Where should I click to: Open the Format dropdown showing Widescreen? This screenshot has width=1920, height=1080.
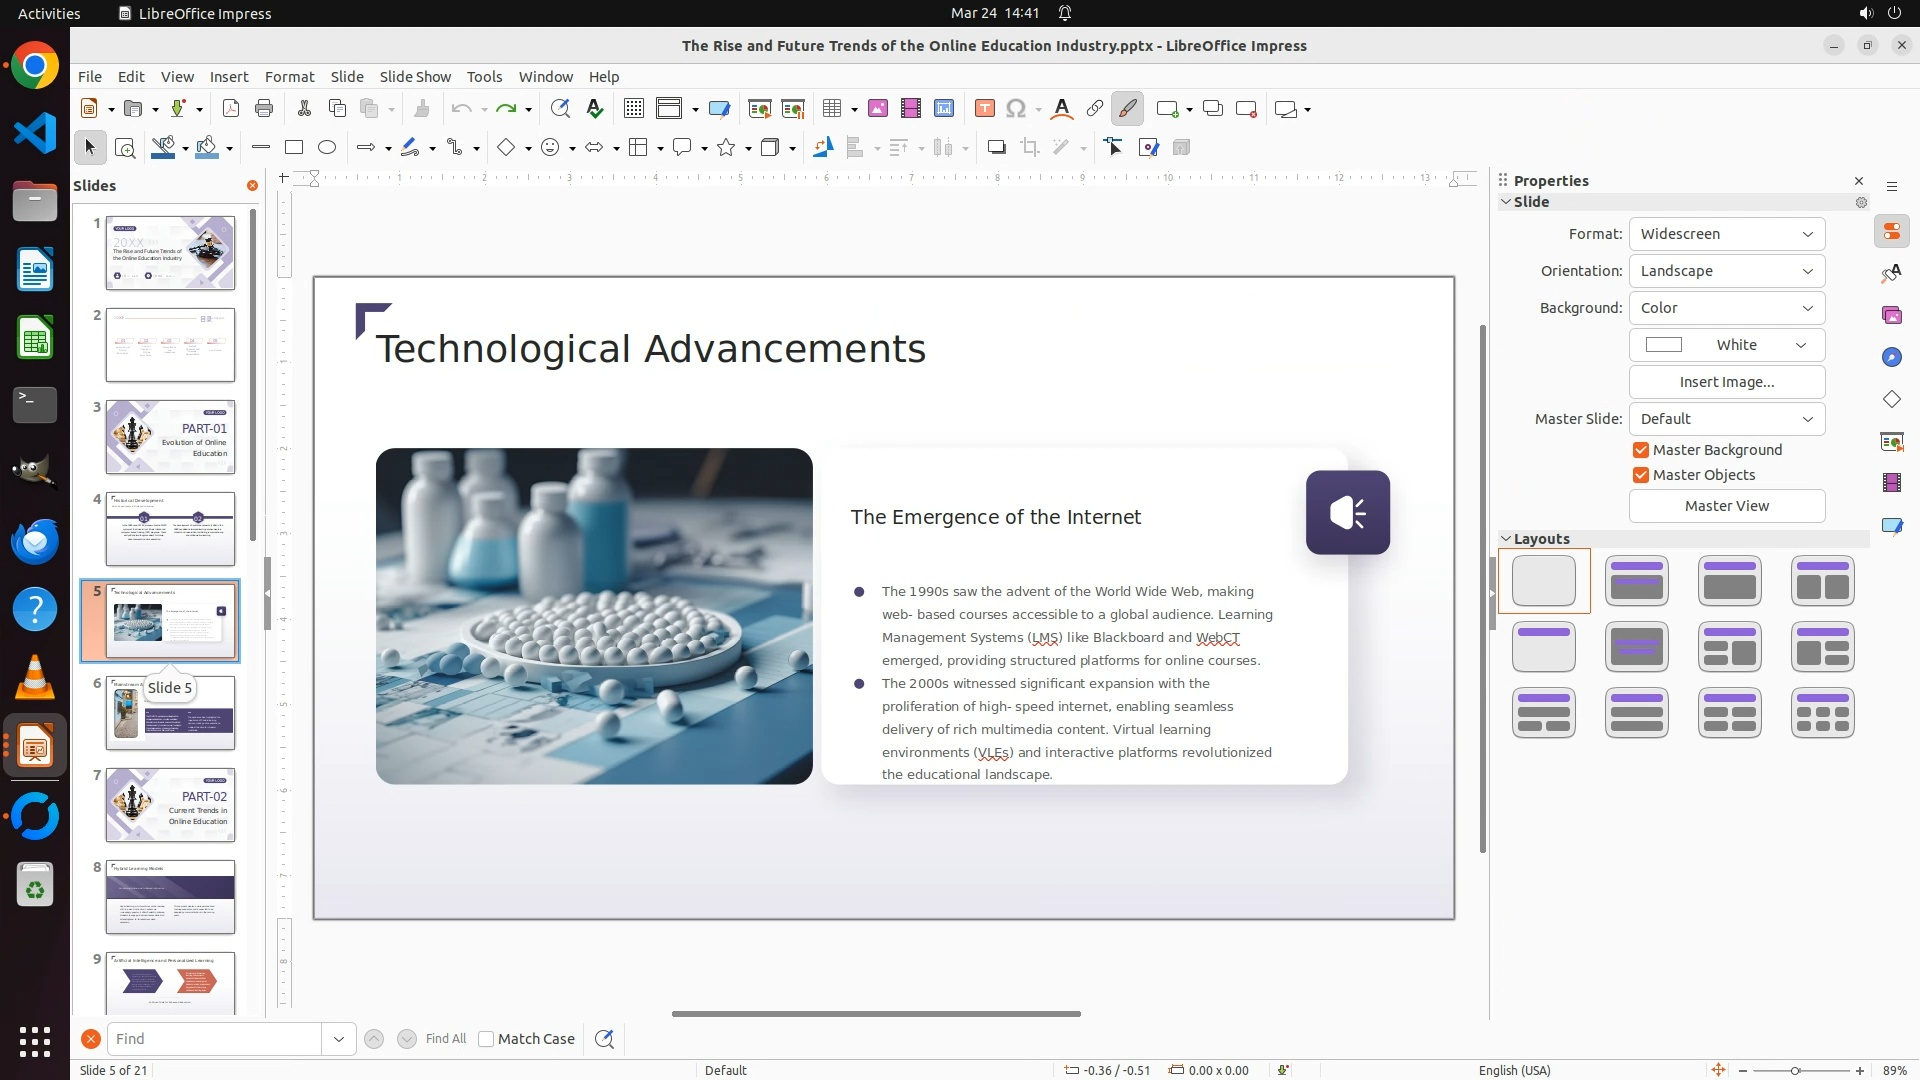[x=1726, y=234]
